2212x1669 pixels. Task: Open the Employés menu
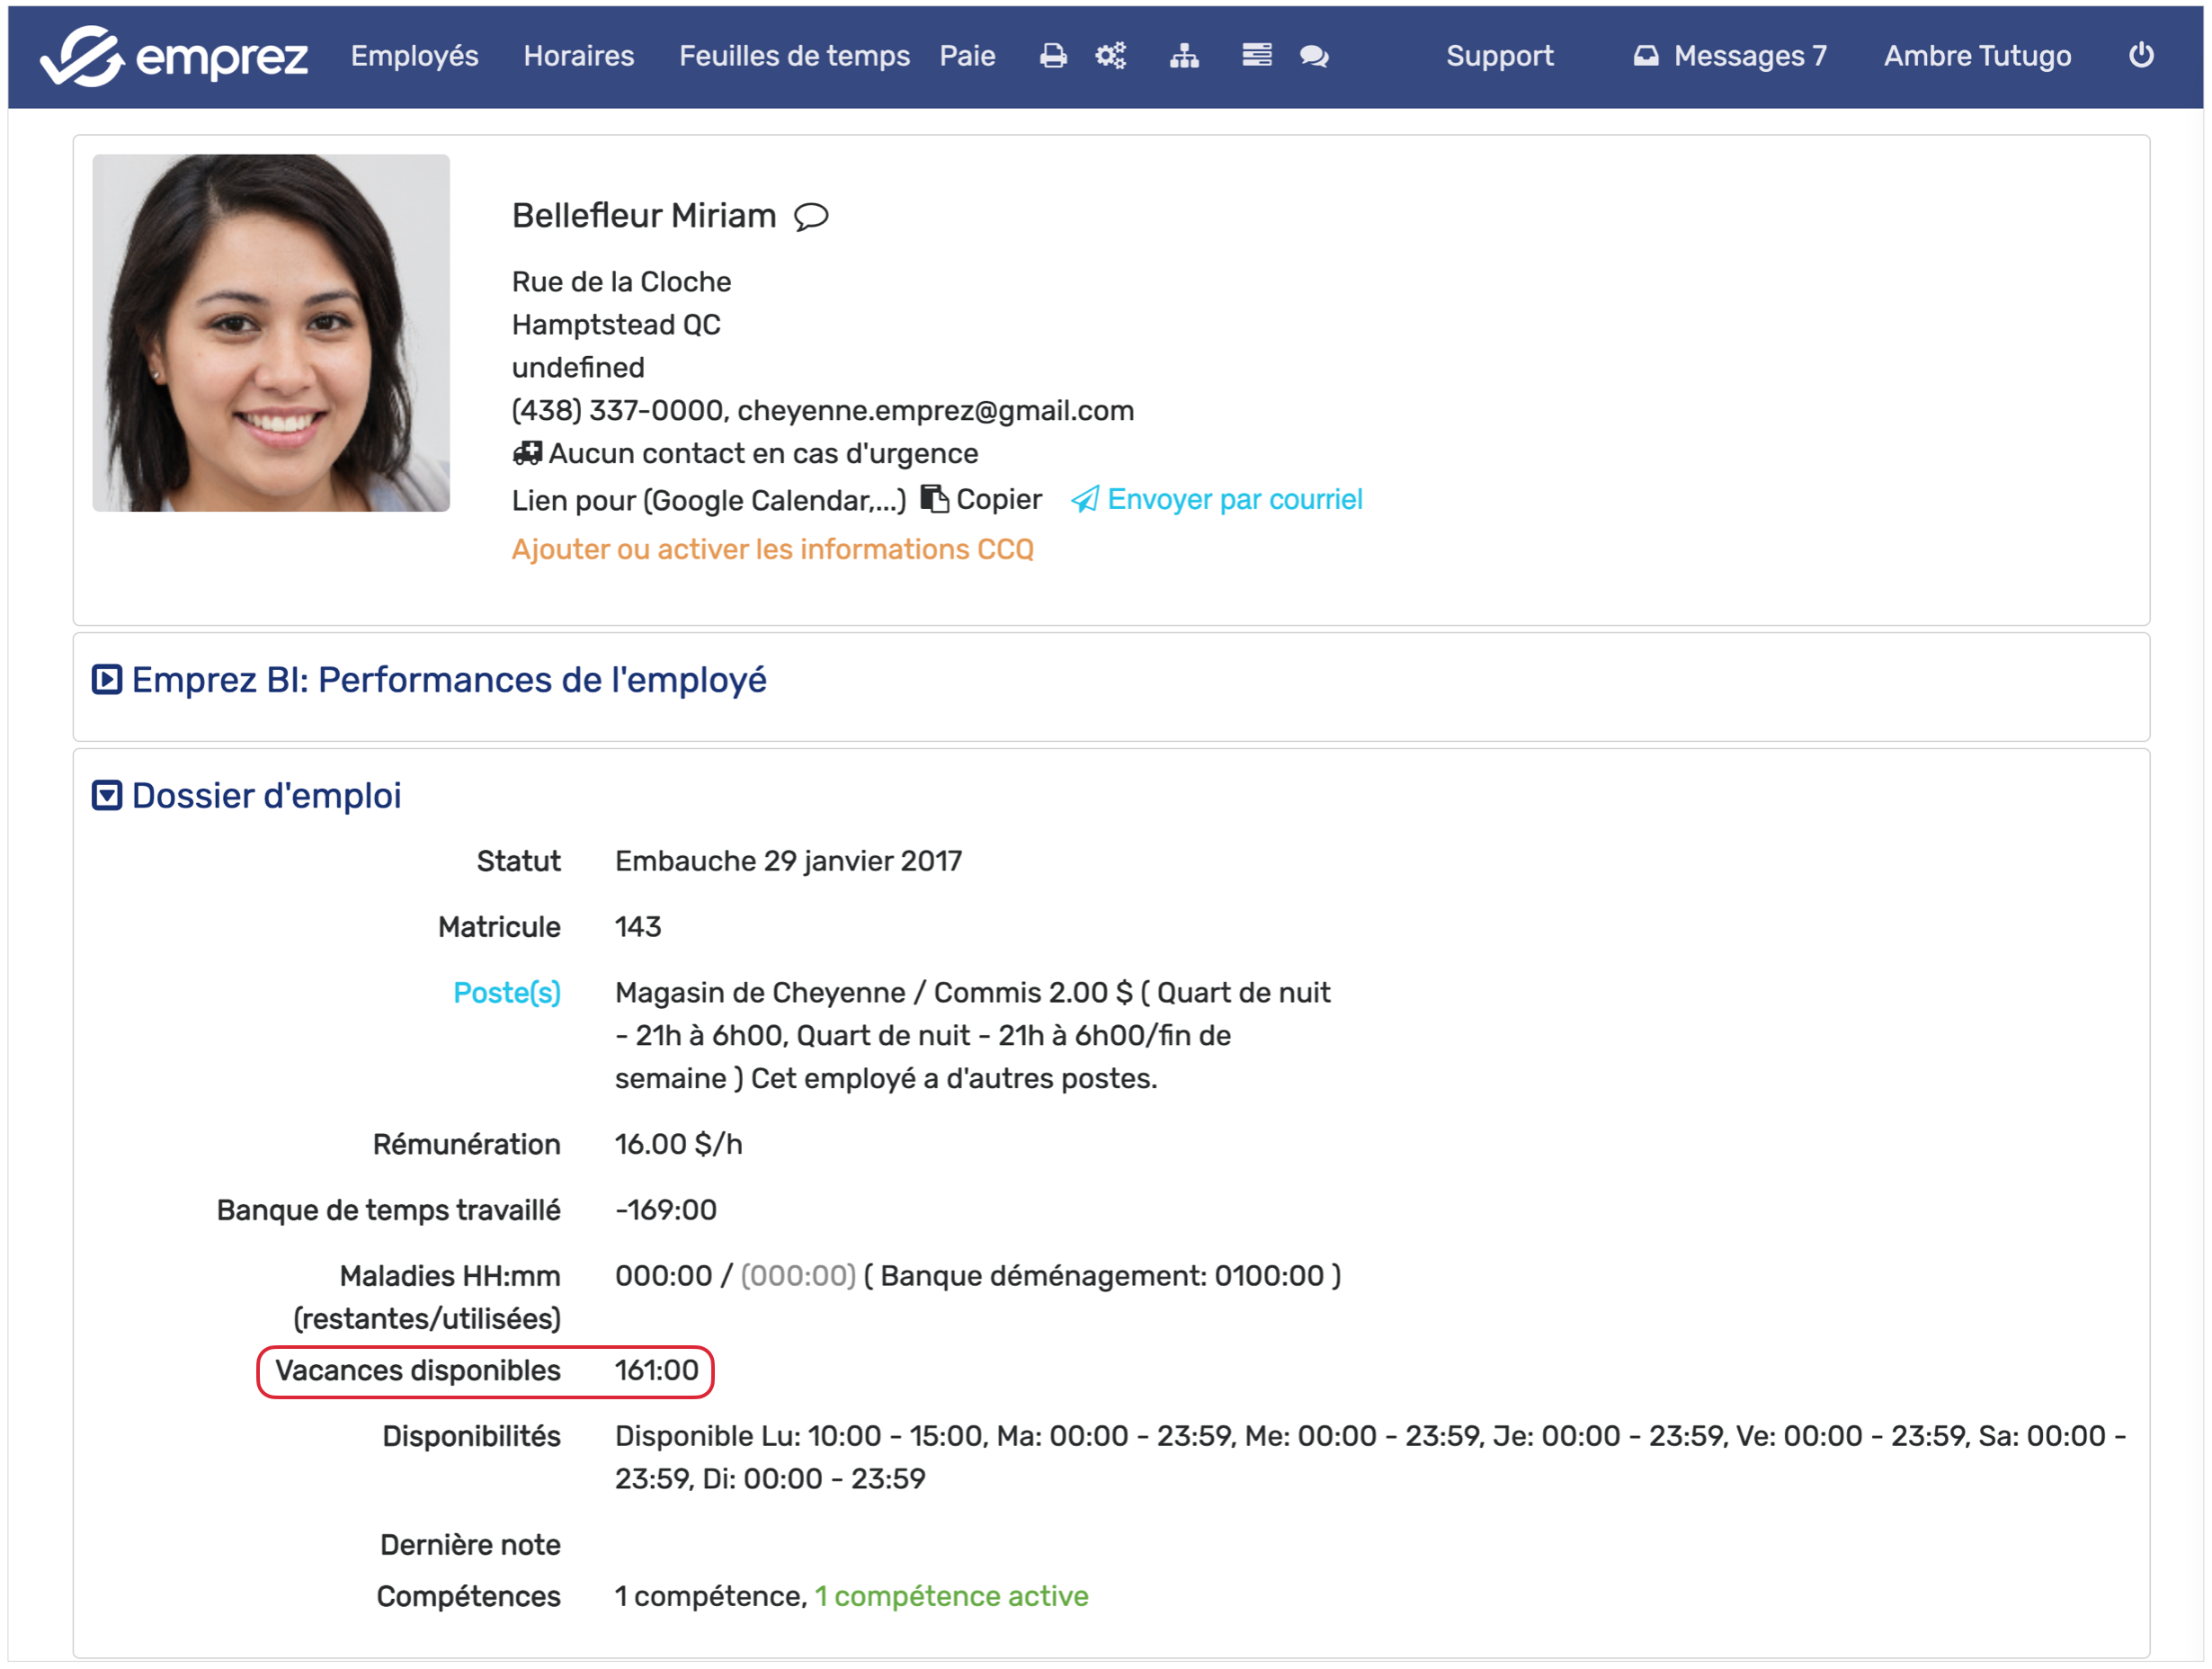coord(414,56)
